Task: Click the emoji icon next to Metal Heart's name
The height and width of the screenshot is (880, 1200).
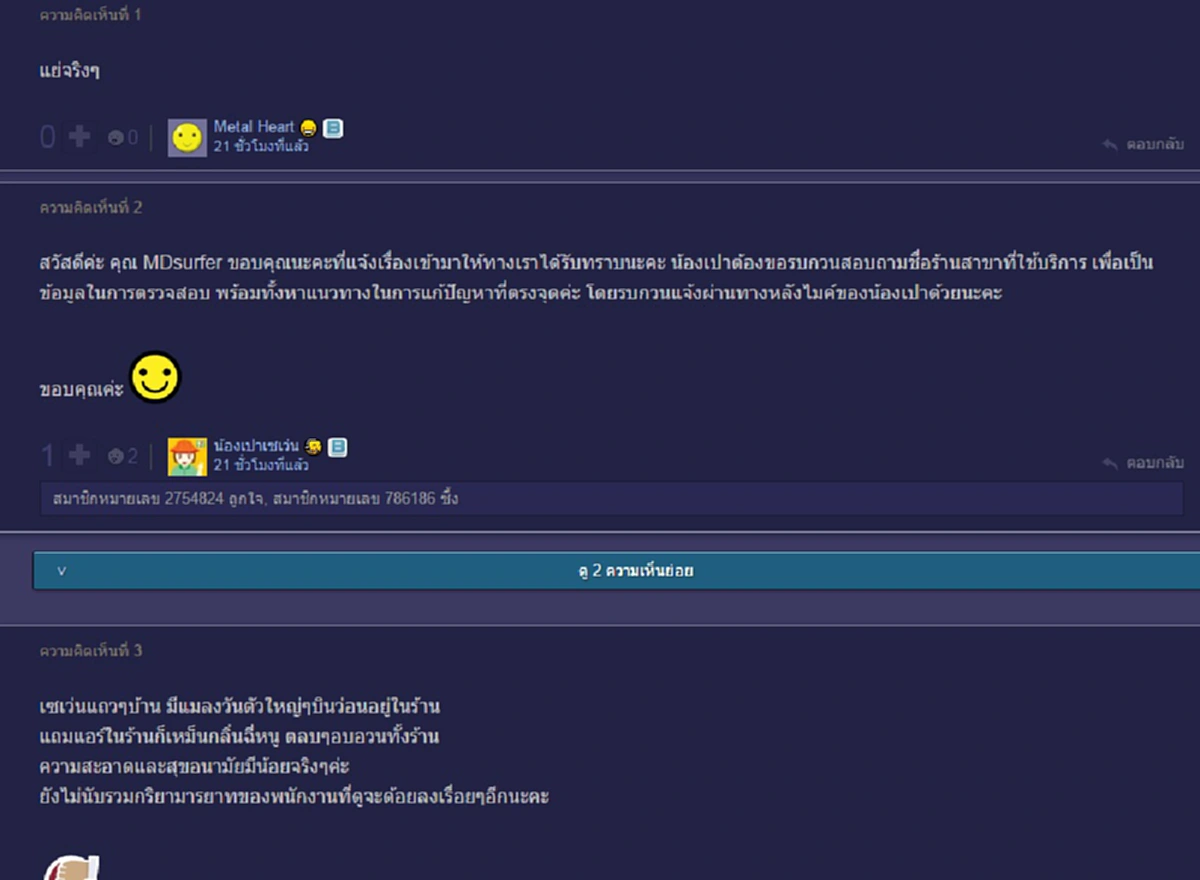Action: pyautogui.click(x=308, y=128)
